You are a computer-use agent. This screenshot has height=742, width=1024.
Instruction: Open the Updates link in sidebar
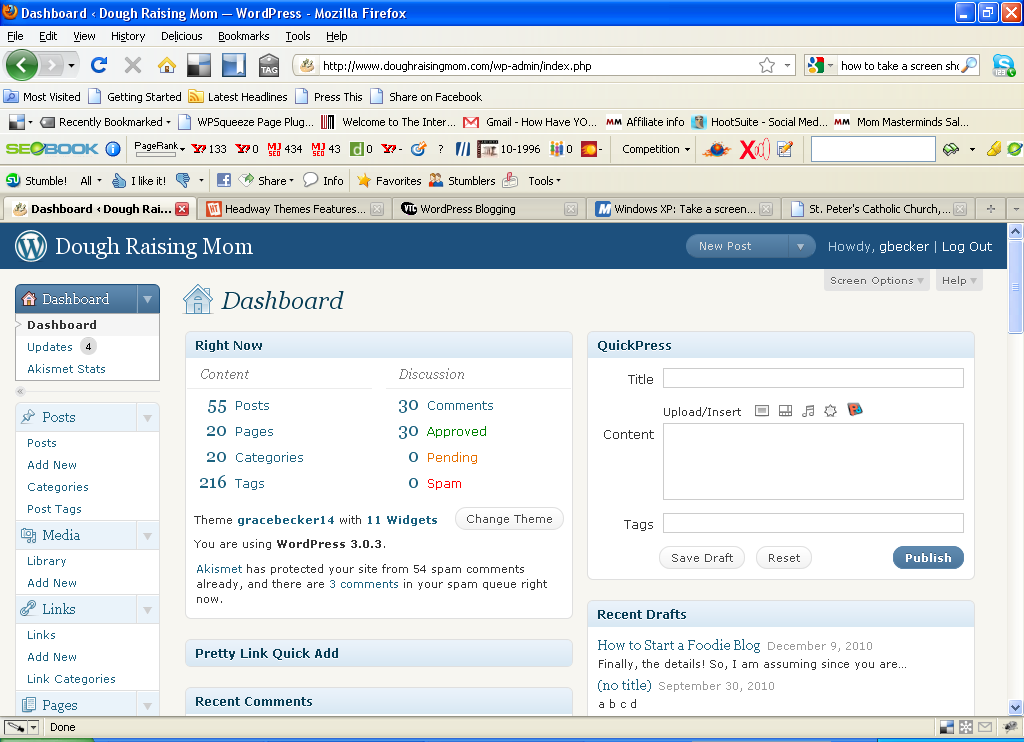(x=50, y=347)
